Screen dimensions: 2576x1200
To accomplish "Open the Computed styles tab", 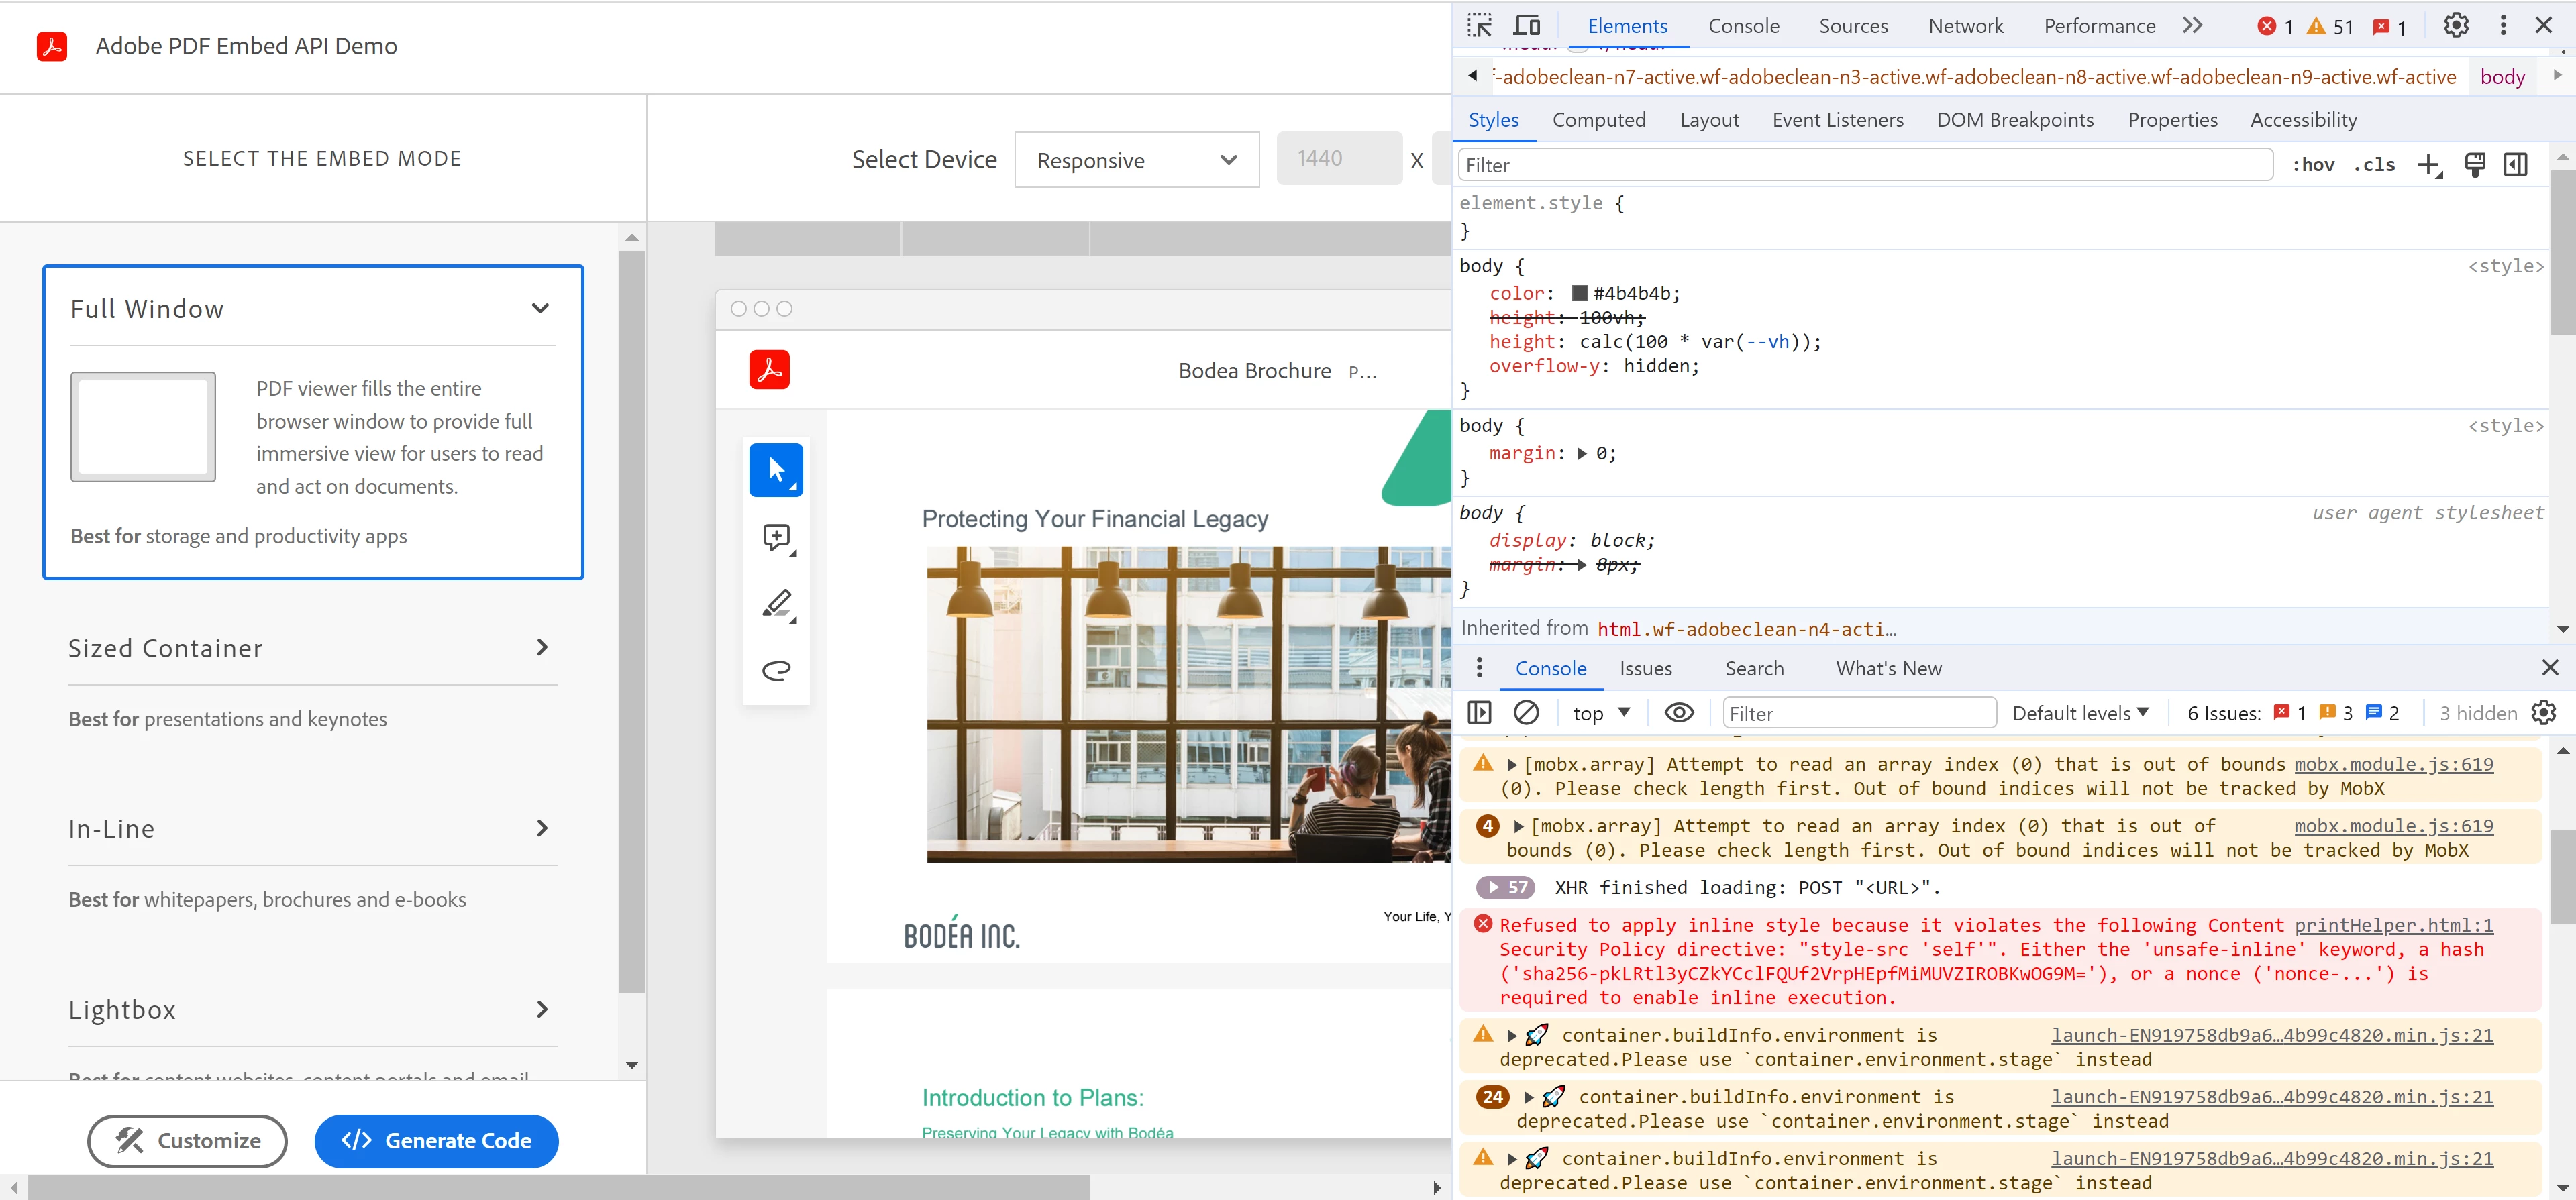I will [1598, 120].
